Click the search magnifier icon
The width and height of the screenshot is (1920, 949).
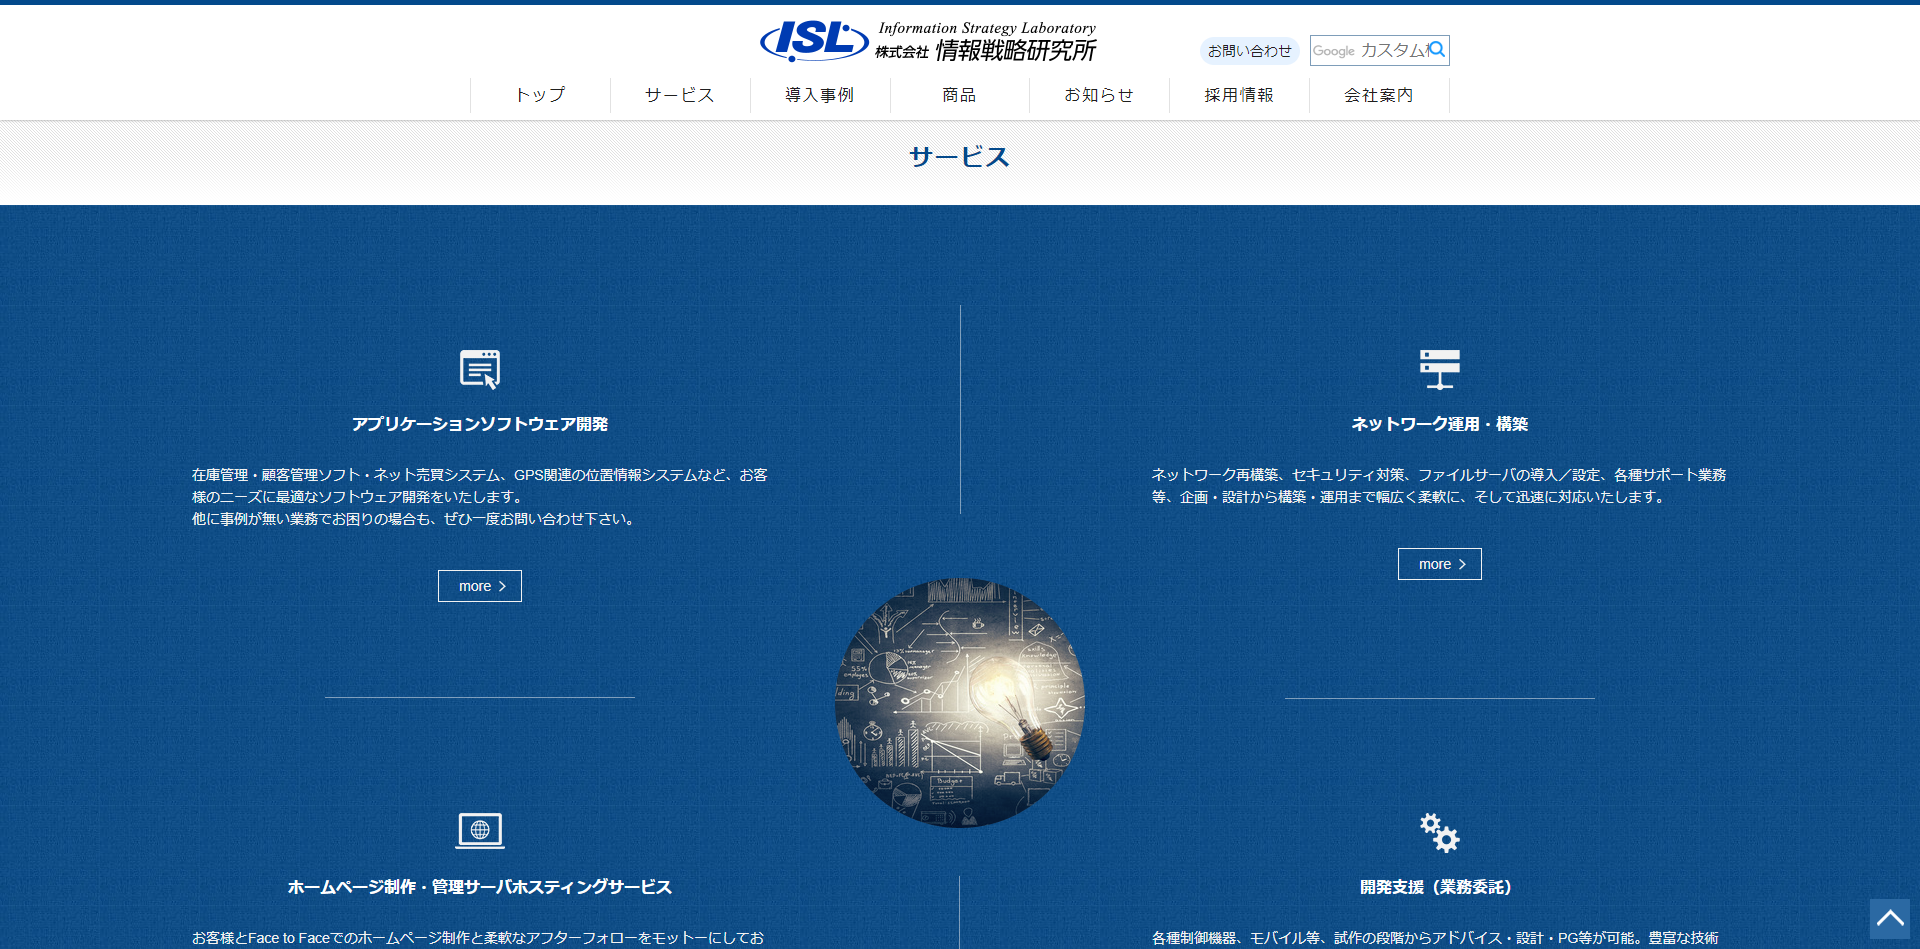click(1437, 50)
